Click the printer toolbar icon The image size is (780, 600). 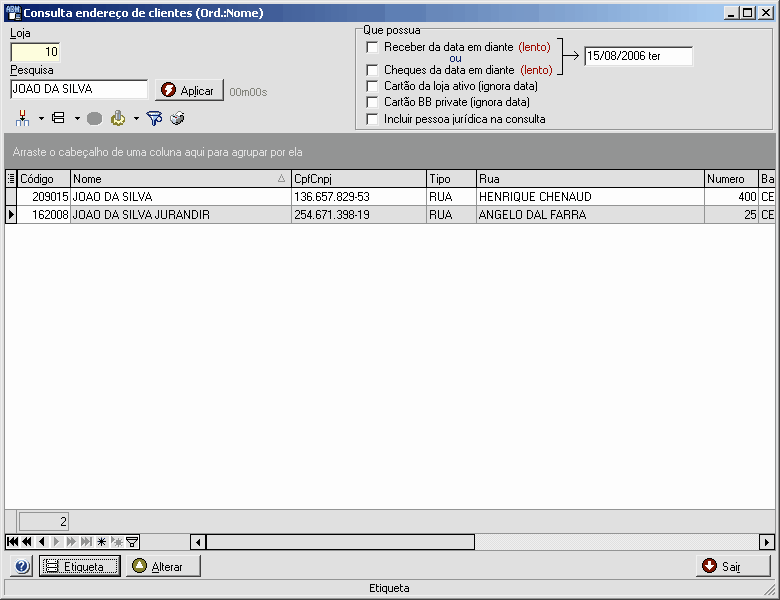tap(178, 118)
